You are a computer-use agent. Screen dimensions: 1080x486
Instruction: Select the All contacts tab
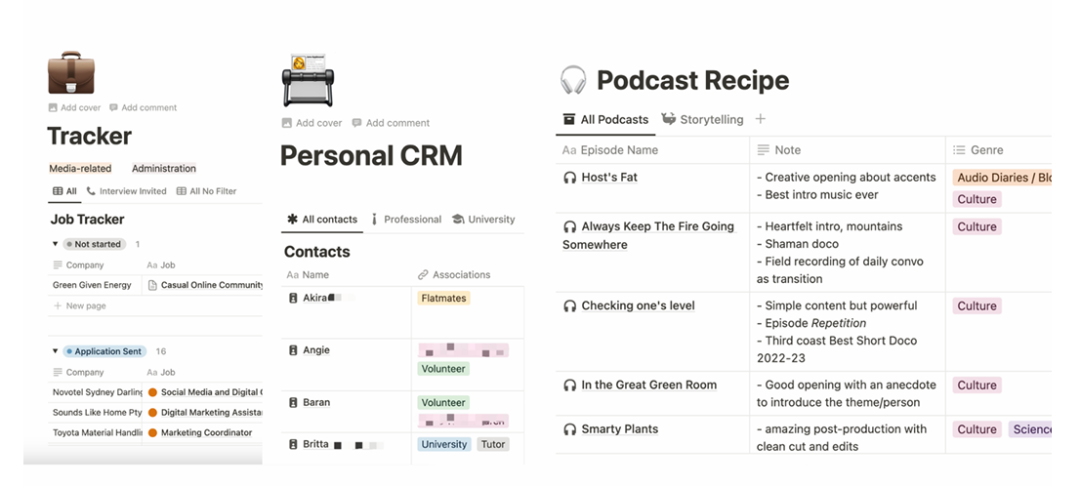tap(322, 220)
